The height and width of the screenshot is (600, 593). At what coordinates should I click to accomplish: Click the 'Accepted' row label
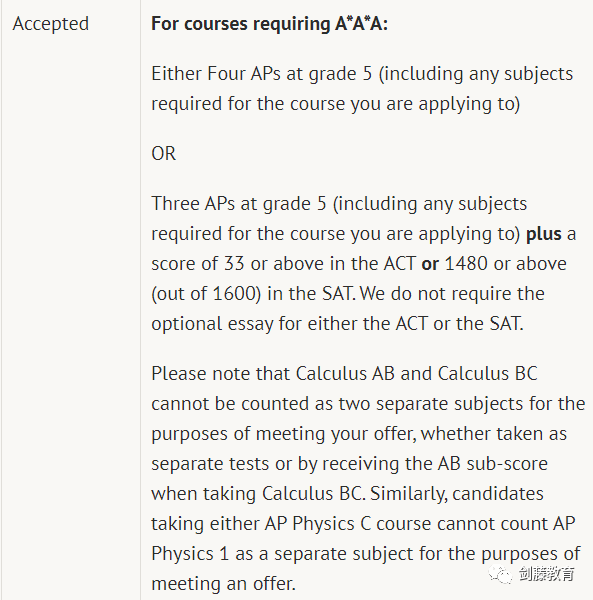click(x=51, y=24)
